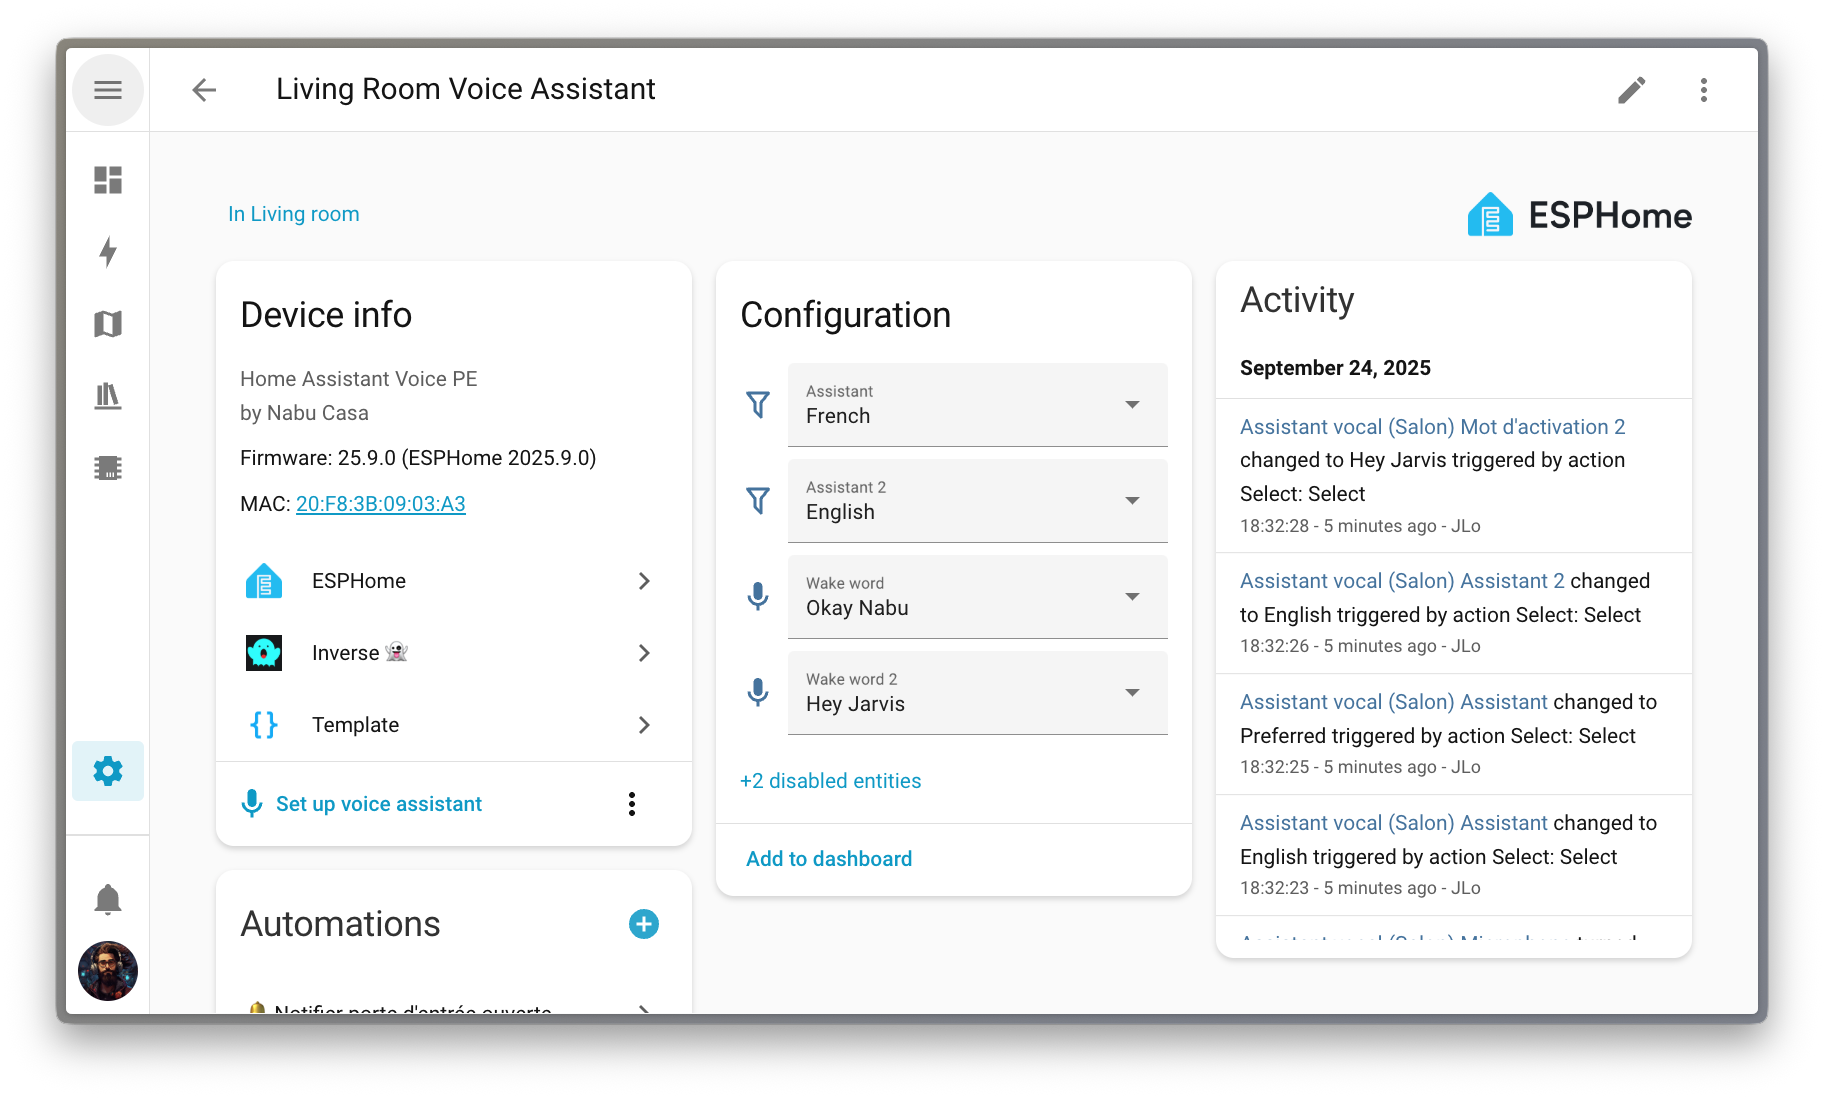Add a new automation with the plus button
This screenshot has height=1098, width=1824.
pyautogui.click(x=644, y=924)
